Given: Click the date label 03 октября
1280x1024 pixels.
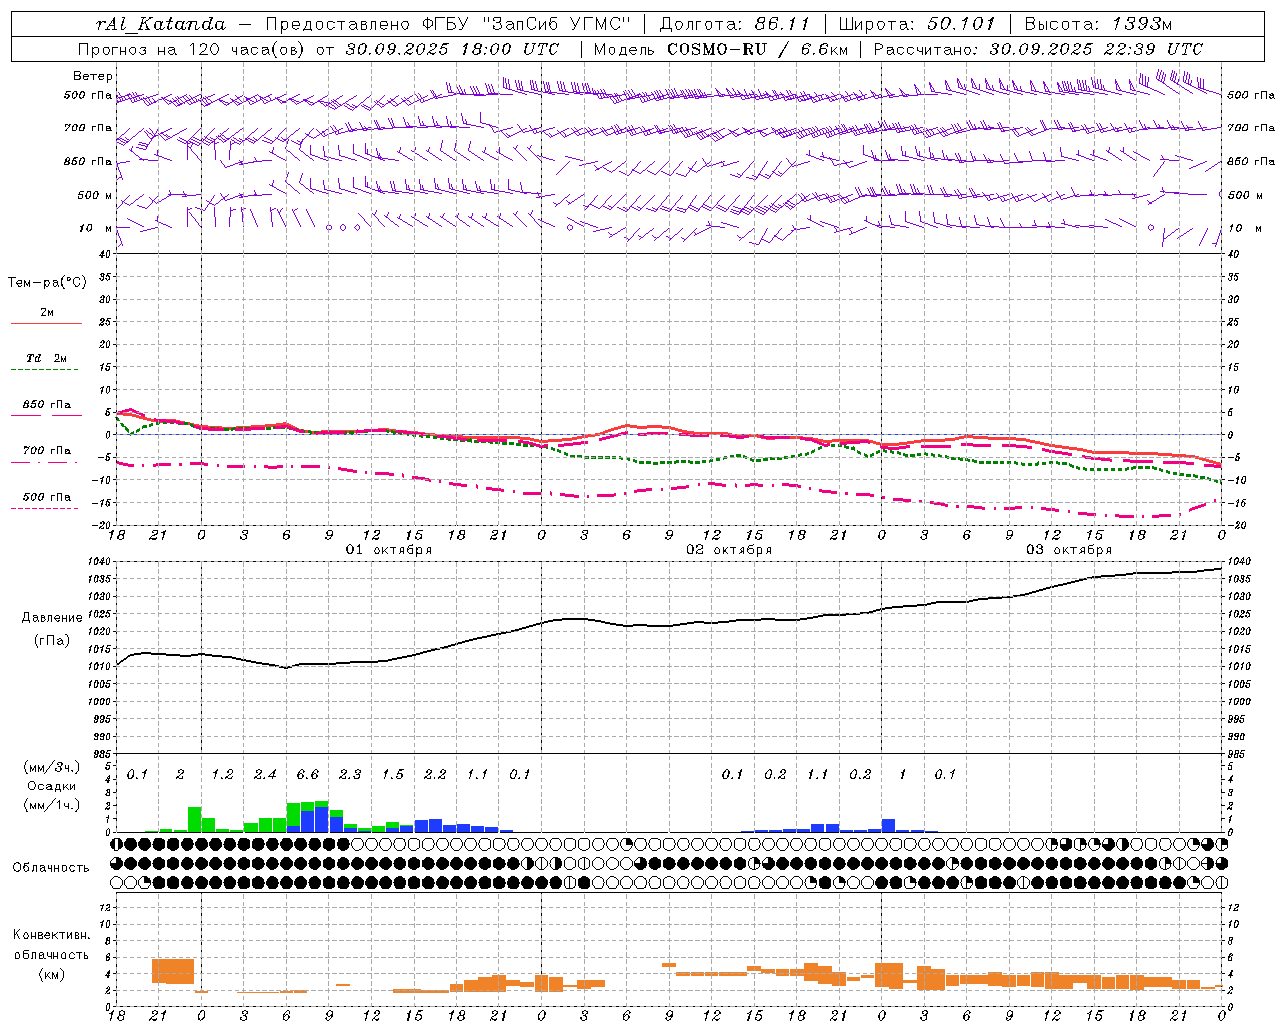Looking at the screenshot, I should pos(1069,550).
